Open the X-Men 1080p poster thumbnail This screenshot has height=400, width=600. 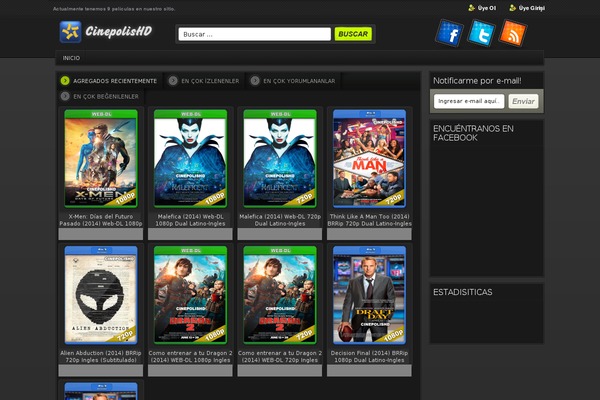coord(101,158)
